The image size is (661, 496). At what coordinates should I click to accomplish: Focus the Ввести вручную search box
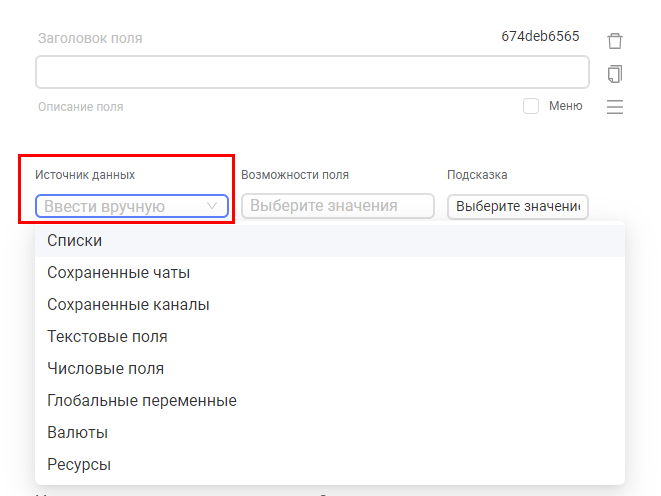(120, 206)
